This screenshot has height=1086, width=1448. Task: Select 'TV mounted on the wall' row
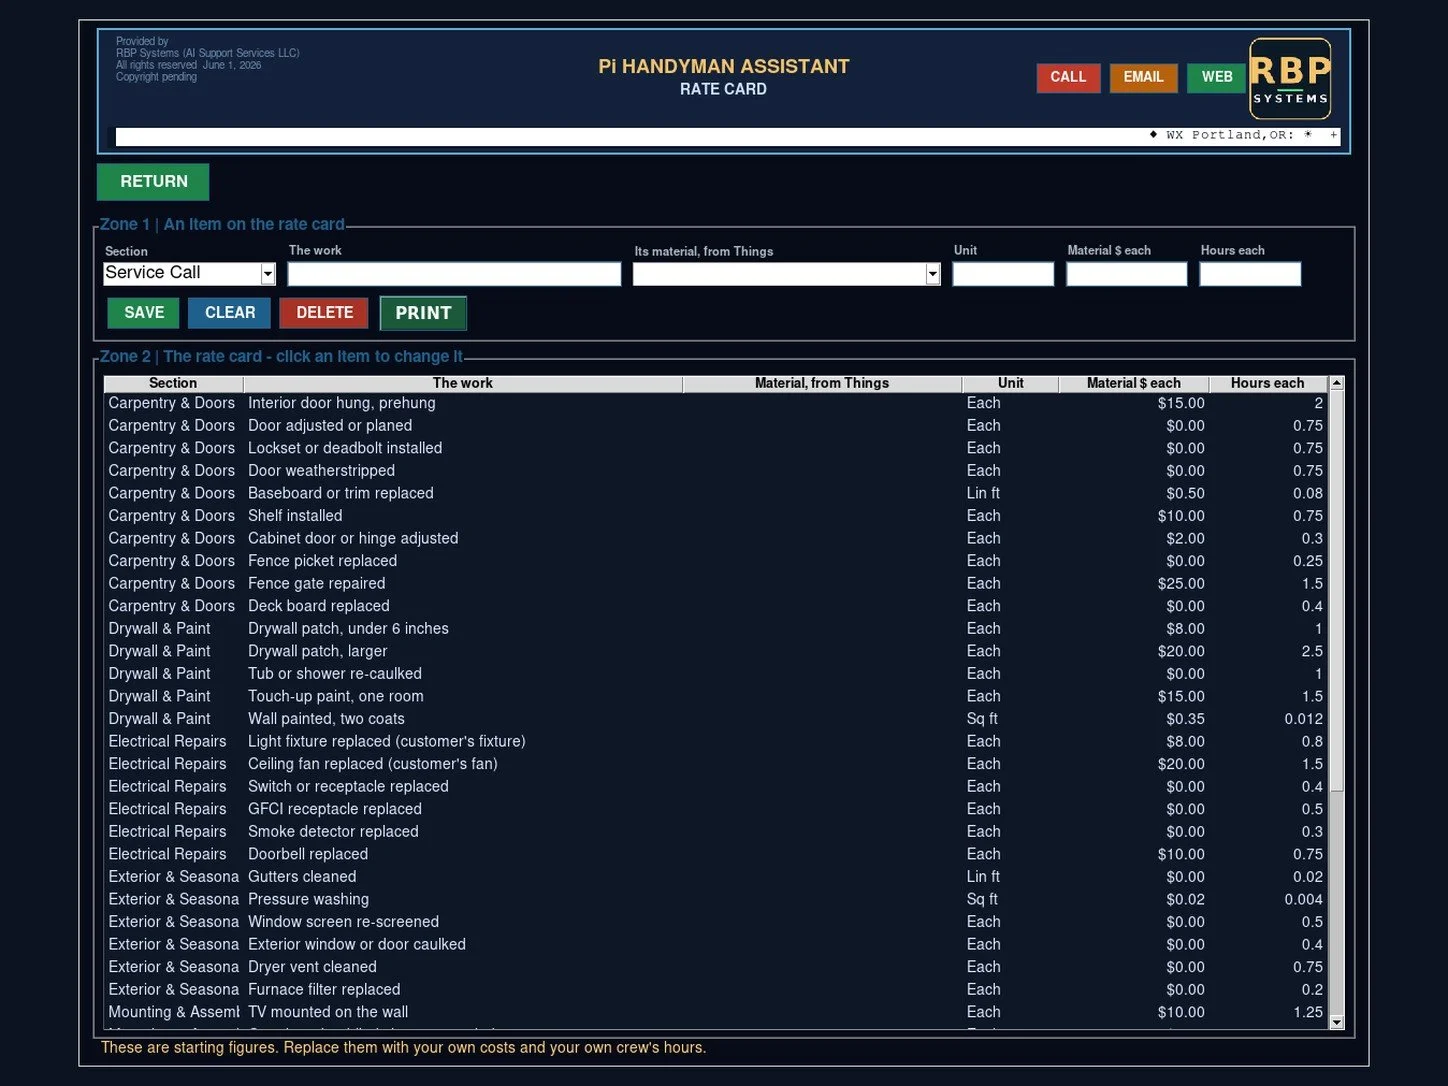click(716, 1012)
